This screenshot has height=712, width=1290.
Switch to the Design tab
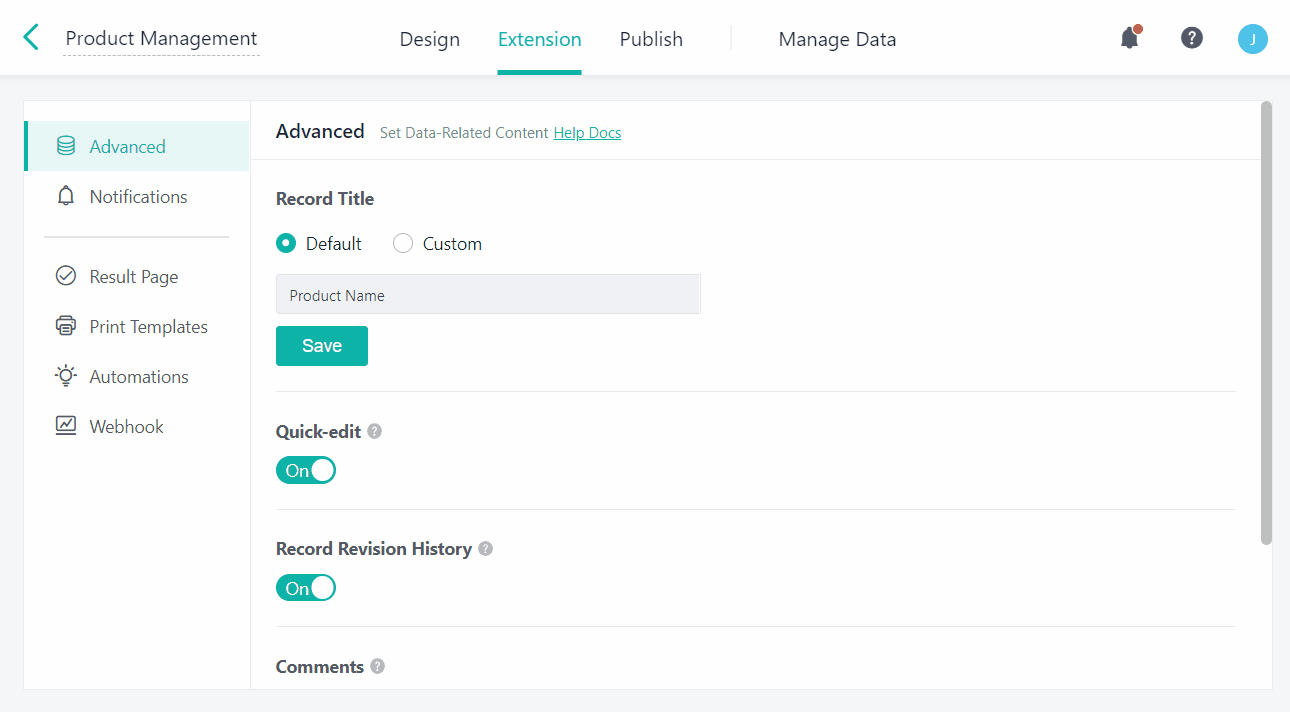[430, 39]
